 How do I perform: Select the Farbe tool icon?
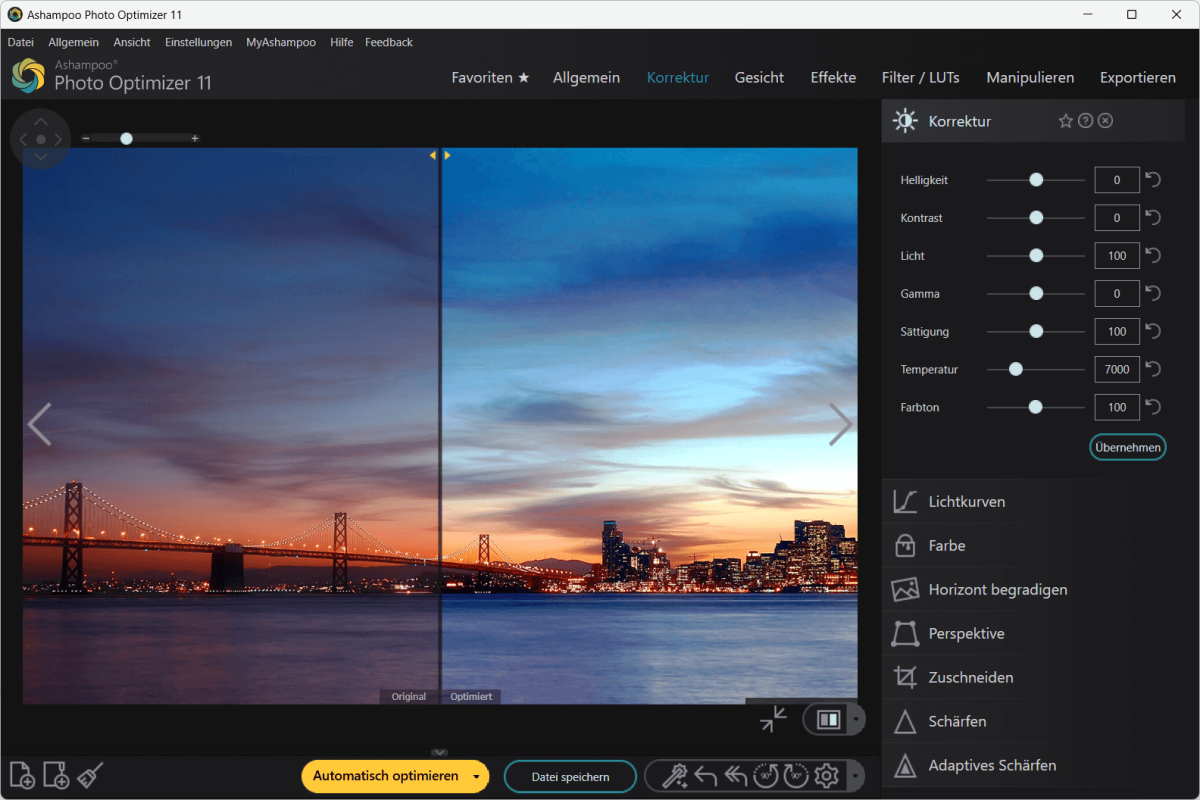click(x=905, y=545)
